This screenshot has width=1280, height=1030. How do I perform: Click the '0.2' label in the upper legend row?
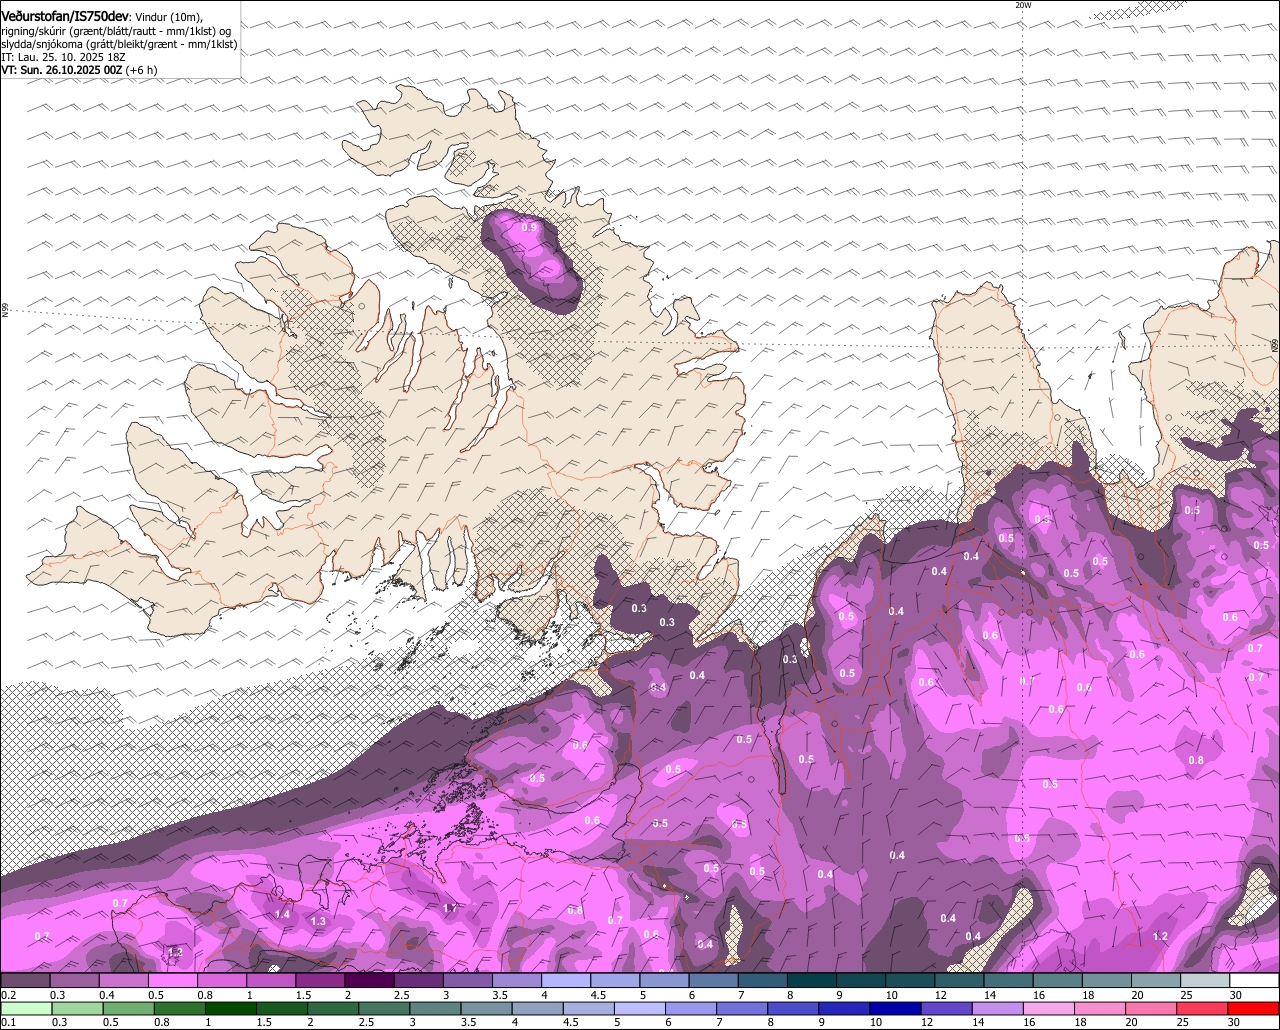(8, 995)
